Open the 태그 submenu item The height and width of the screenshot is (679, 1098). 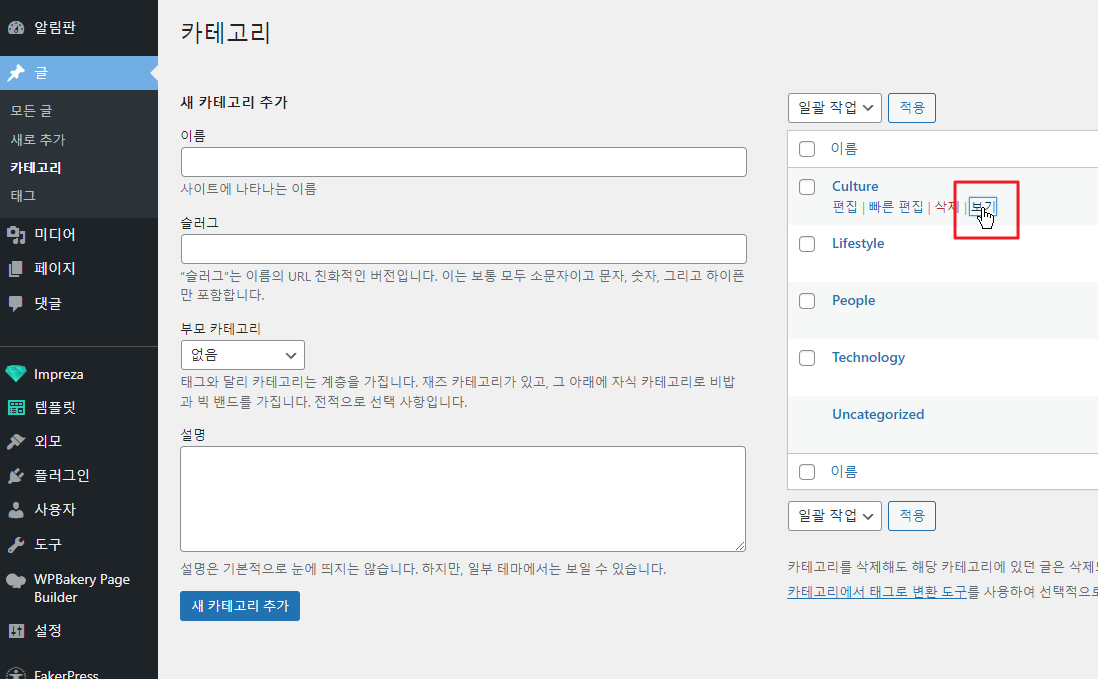click(23, 195)
